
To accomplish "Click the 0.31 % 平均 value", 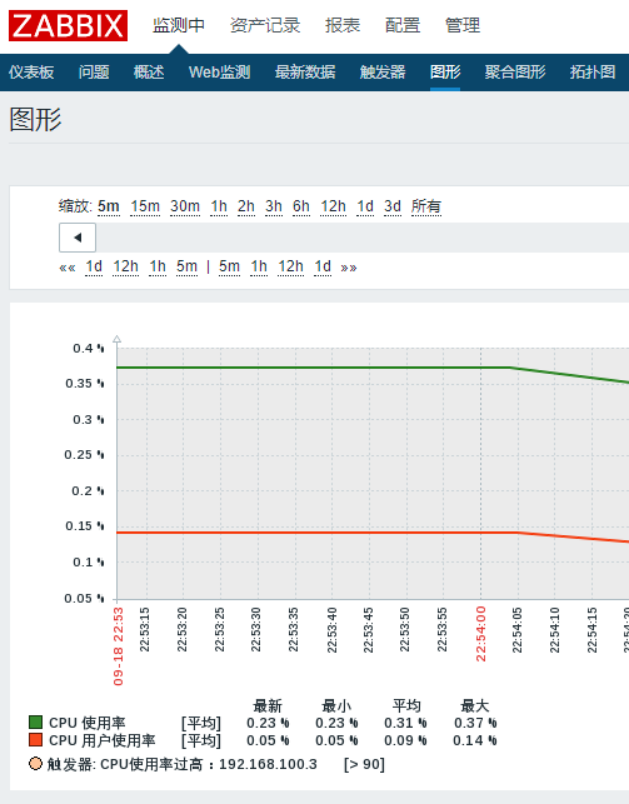I will (405, 723).
